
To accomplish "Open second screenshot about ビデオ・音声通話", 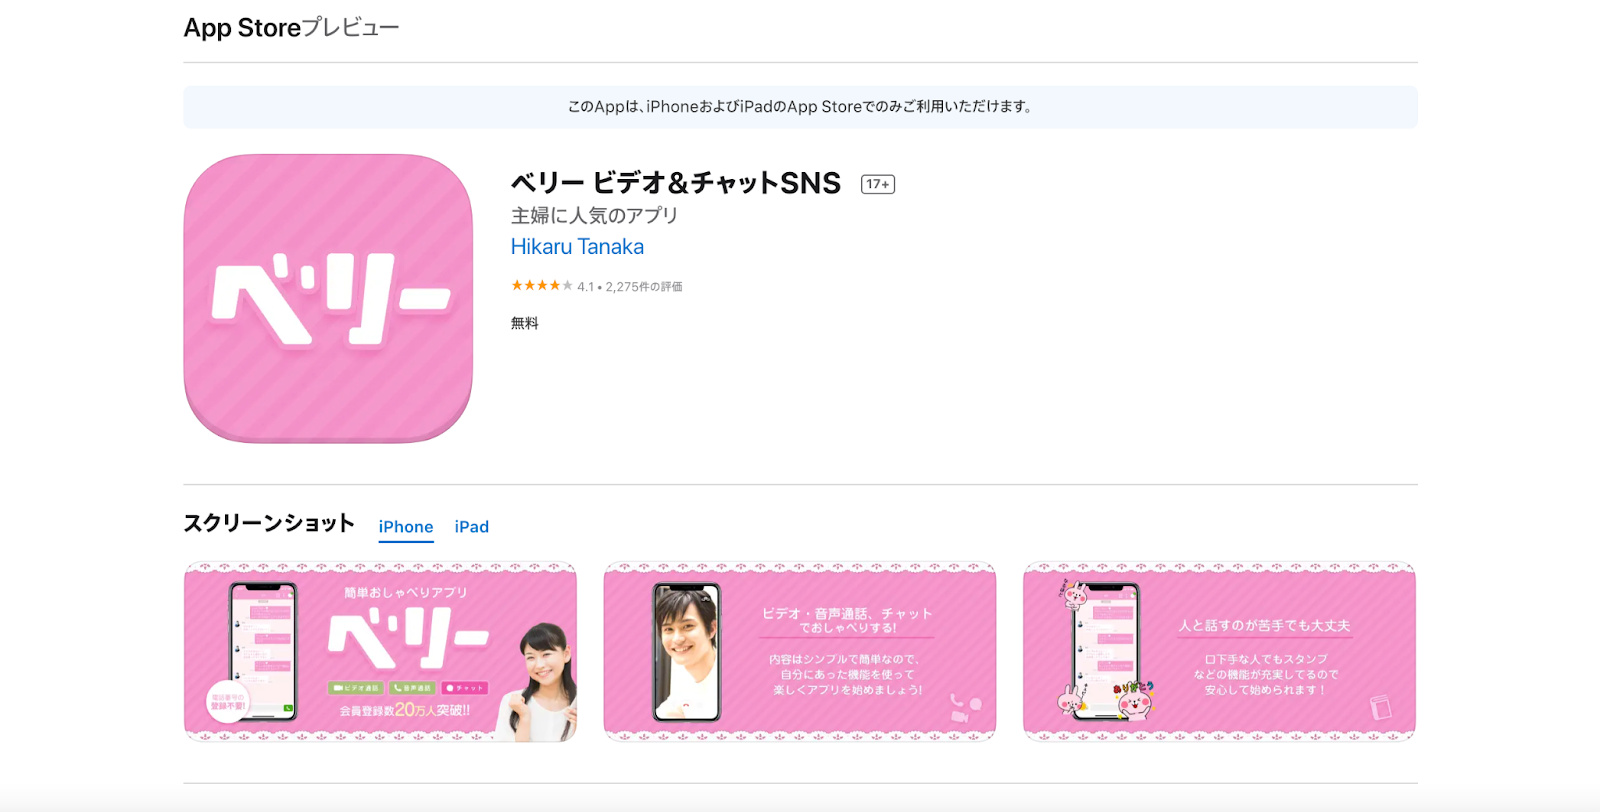I will [x=800, y=652].
